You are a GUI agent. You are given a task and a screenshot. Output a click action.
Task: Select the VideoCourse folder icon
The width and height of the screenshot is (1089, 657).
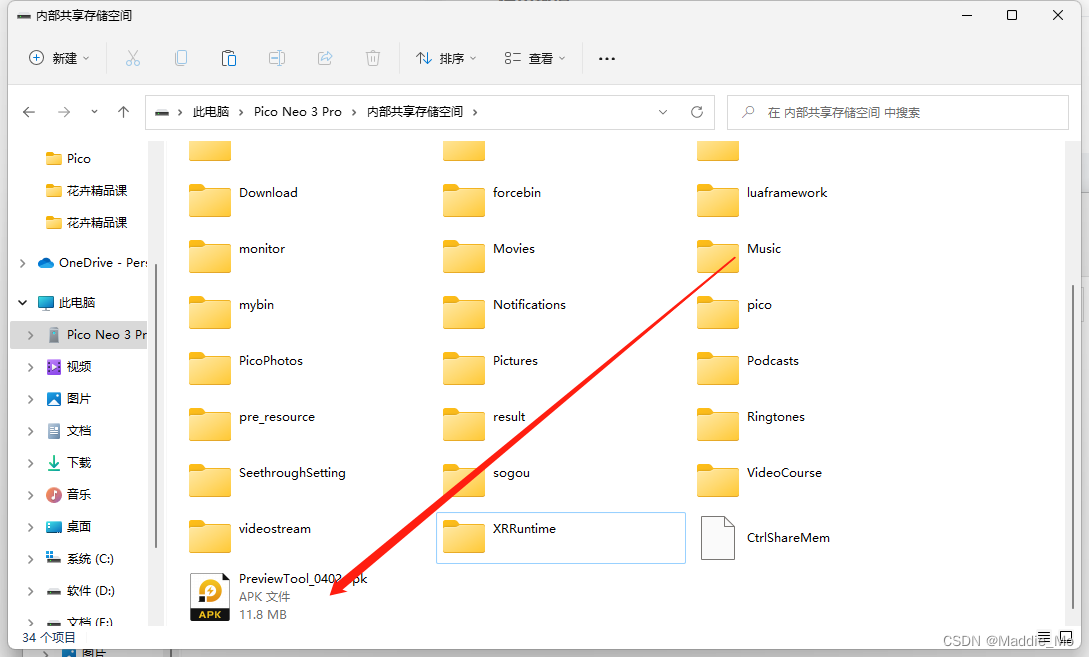pyautogui.click(x=717, y=481)
